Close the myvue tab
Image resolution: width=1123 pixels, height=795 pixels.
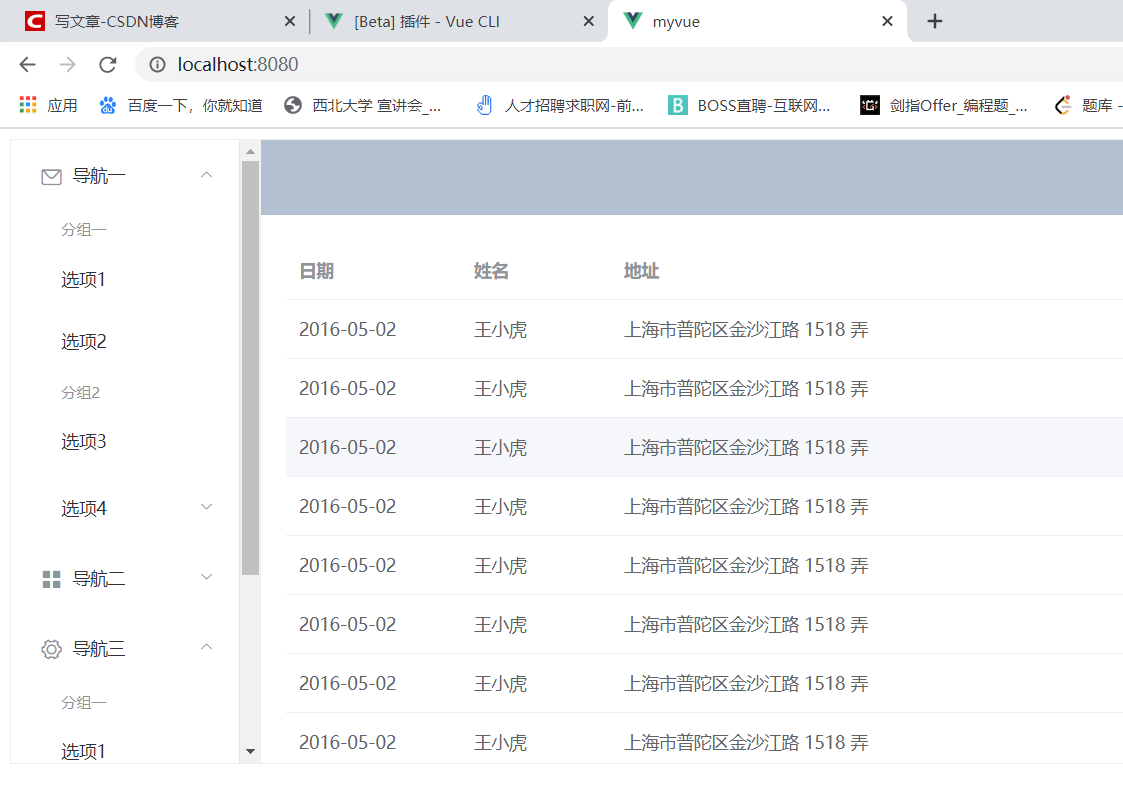887,21
